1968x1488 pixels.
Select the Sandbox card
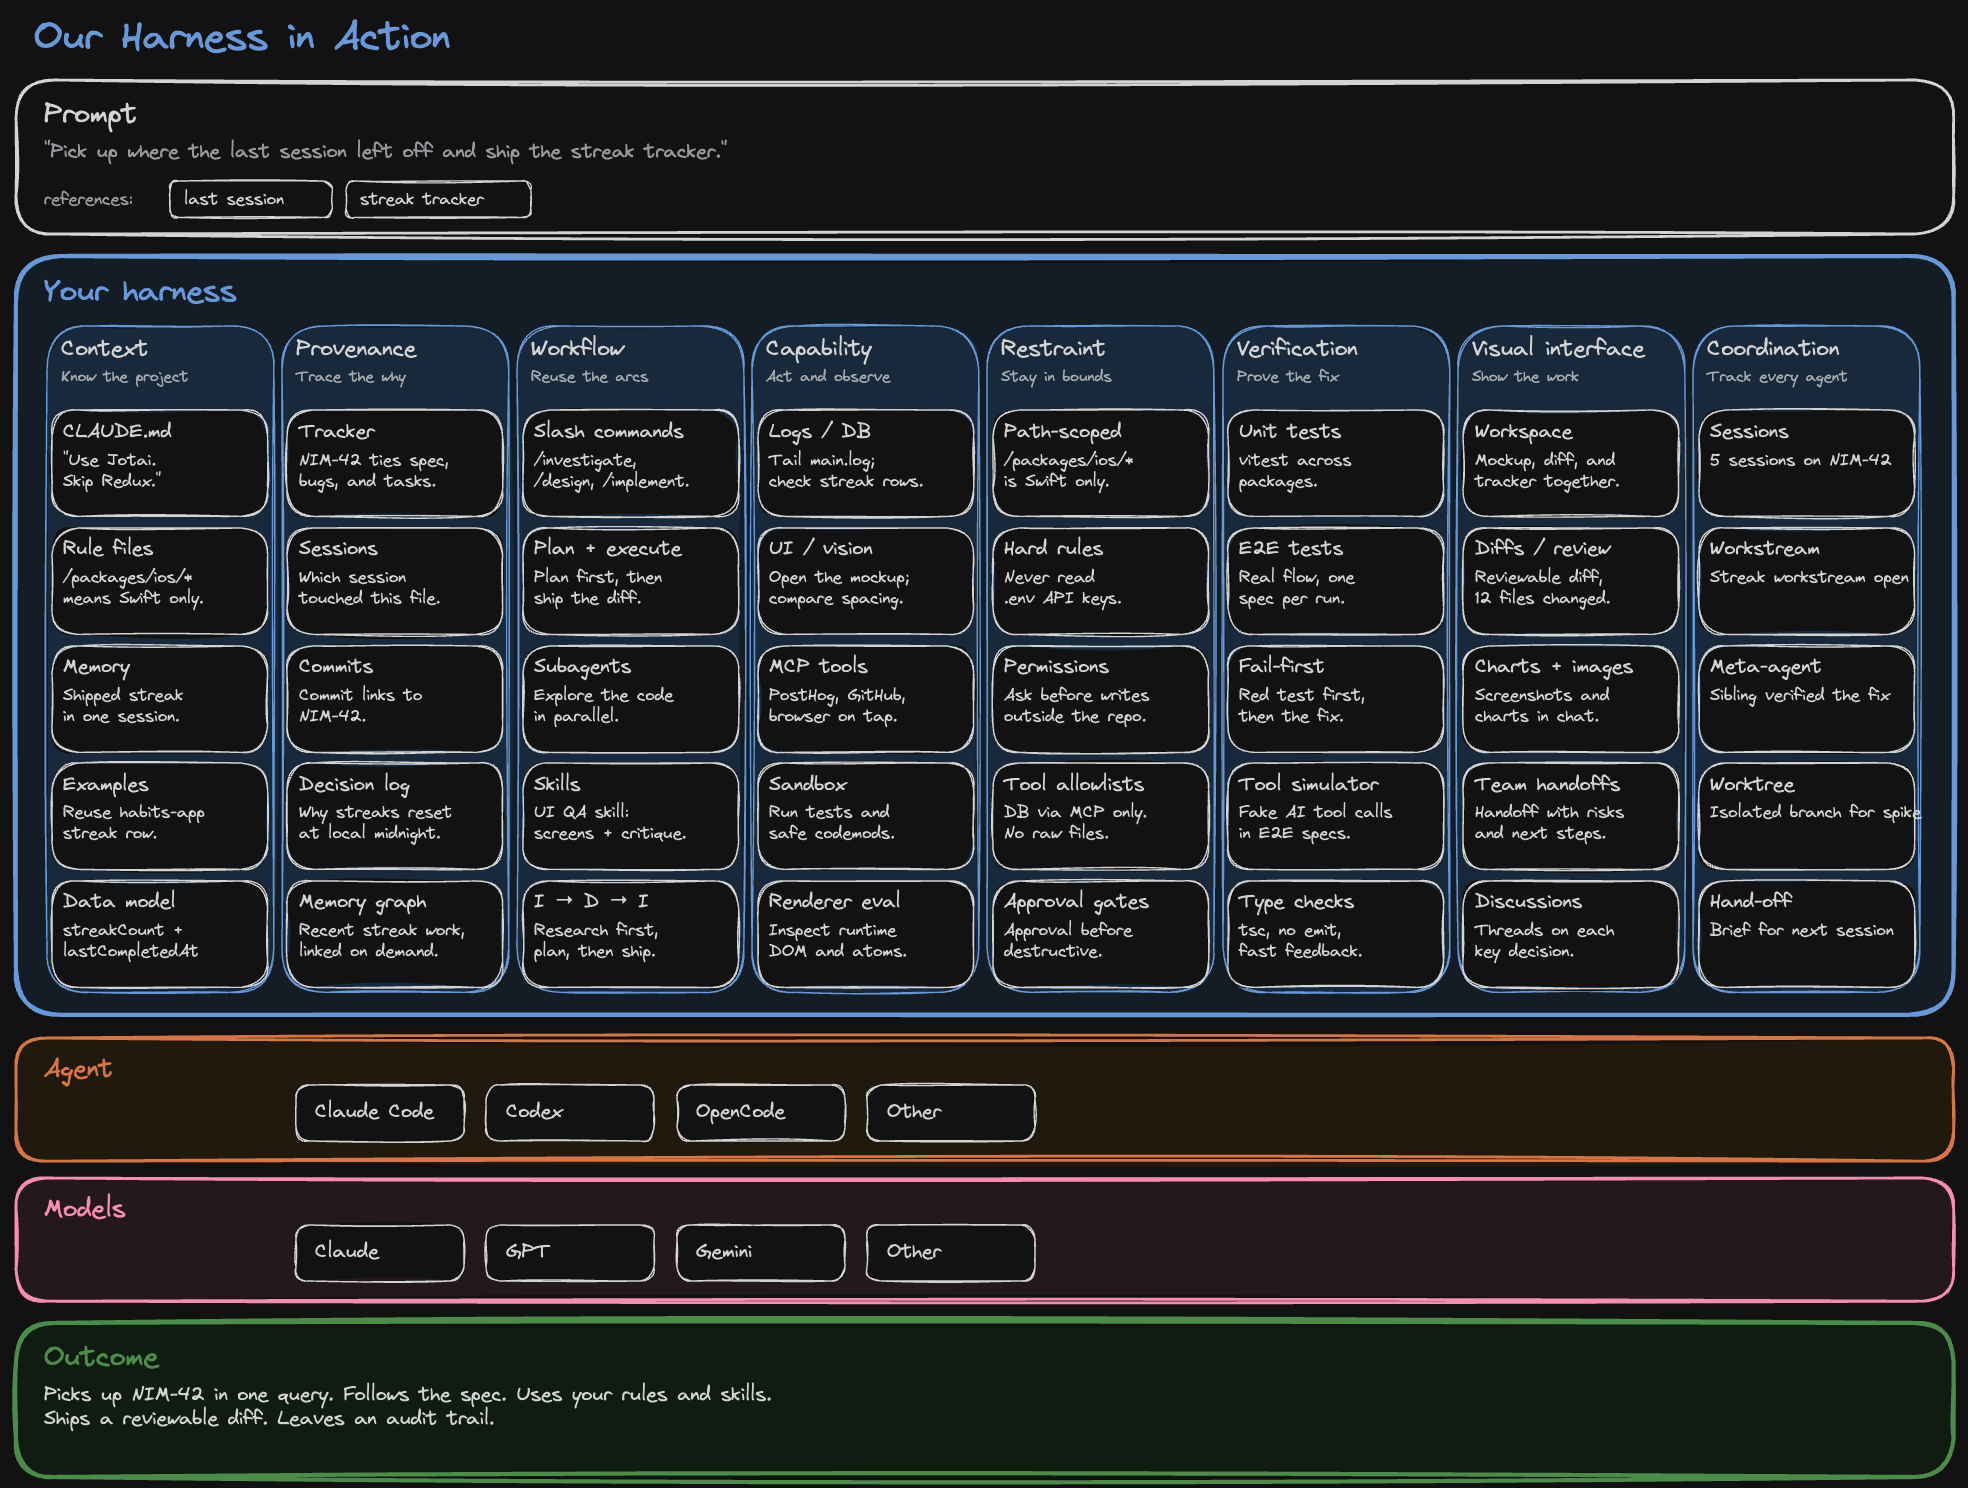tap(866, 816)
